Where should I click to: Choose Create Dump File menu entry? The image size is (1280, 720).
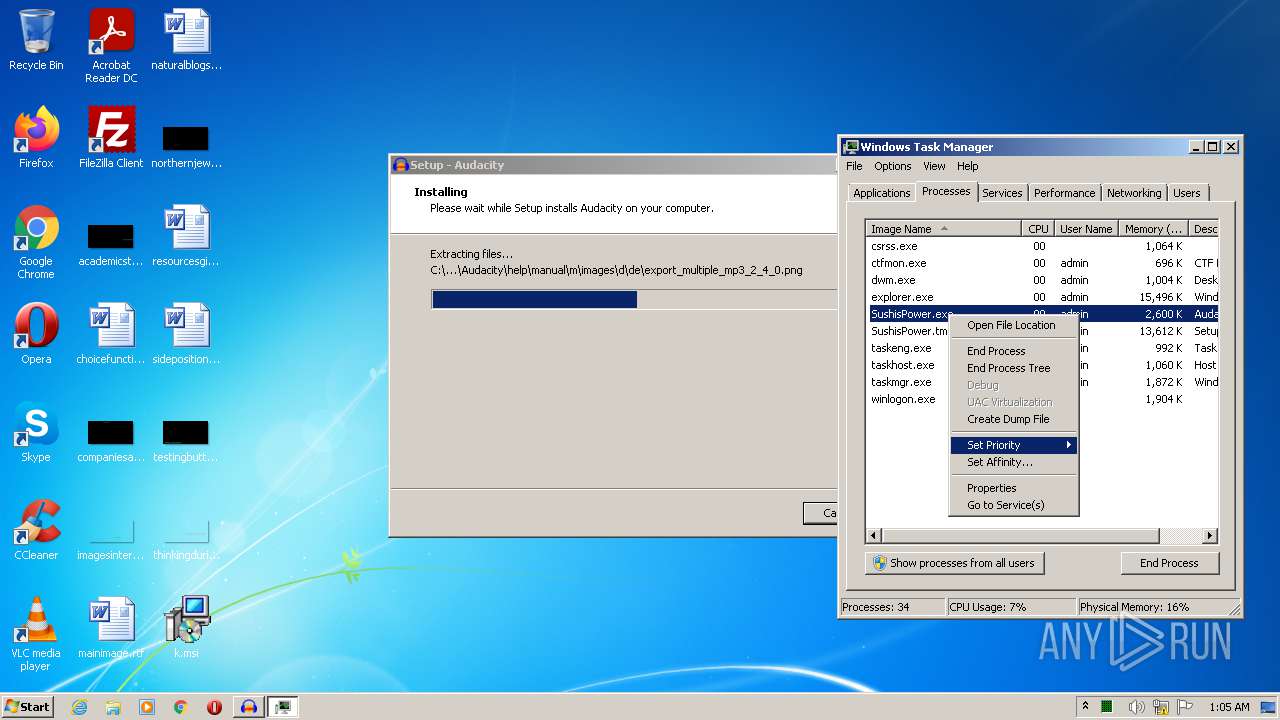(1014, 419)
